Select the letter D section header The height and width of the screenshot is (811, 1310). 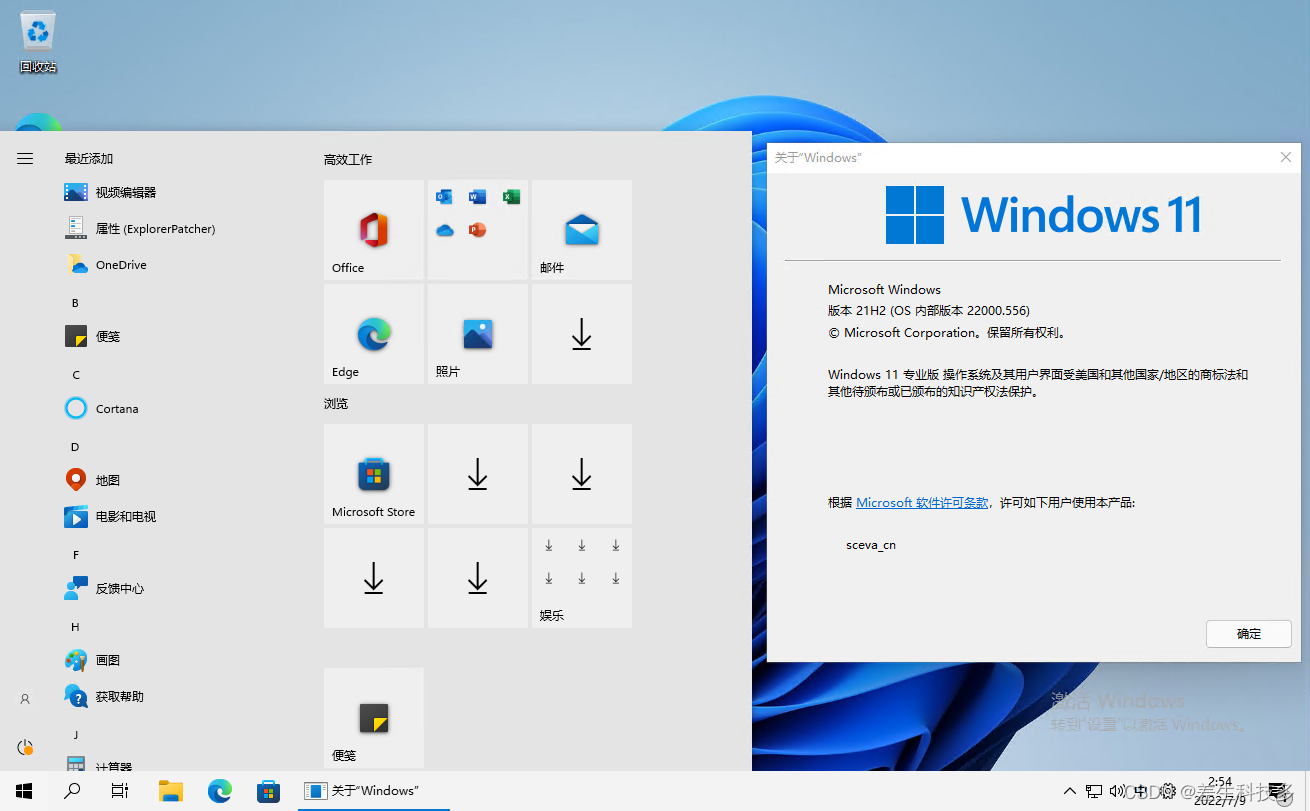click(75, 447)
